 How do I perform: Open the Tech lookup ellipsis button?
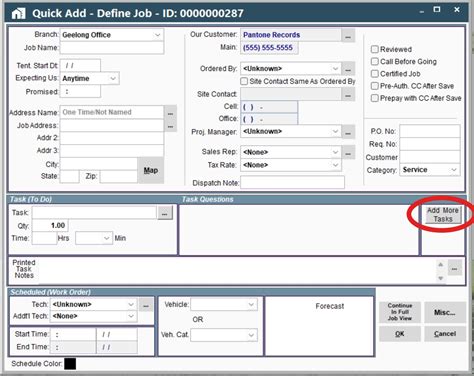(146, 305)
